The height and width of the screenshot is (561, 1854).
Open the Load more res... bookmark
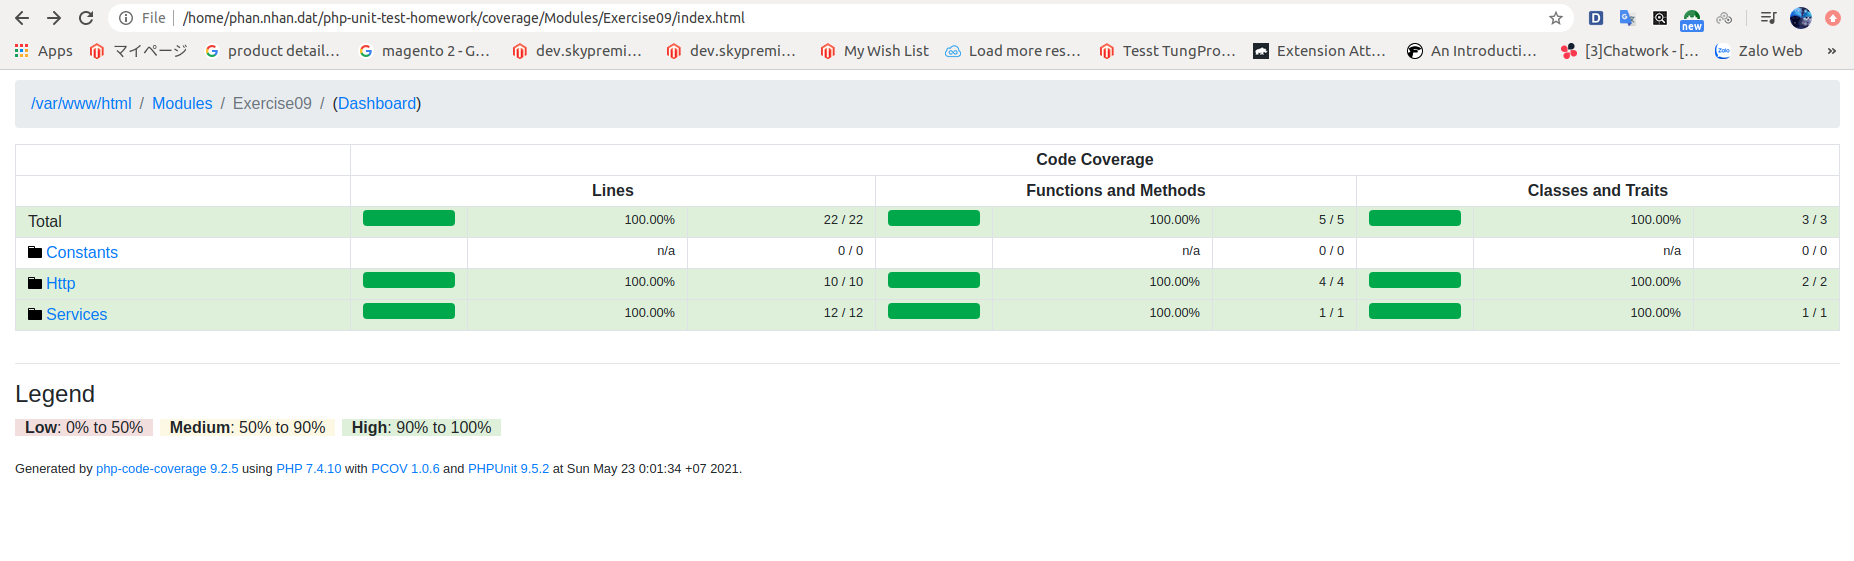click(1012, 51)
